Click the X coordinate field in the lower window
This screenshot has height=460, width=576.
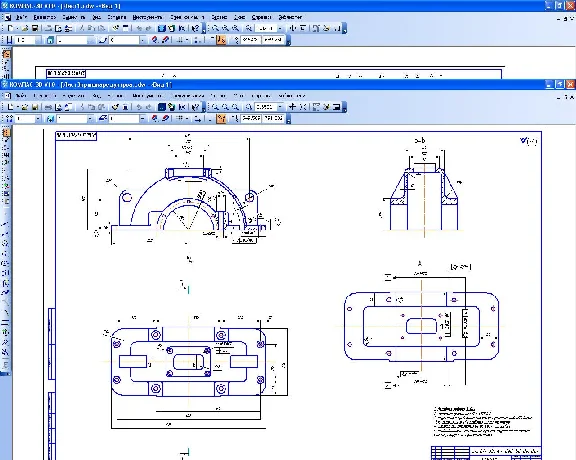(x=251, y=118)
